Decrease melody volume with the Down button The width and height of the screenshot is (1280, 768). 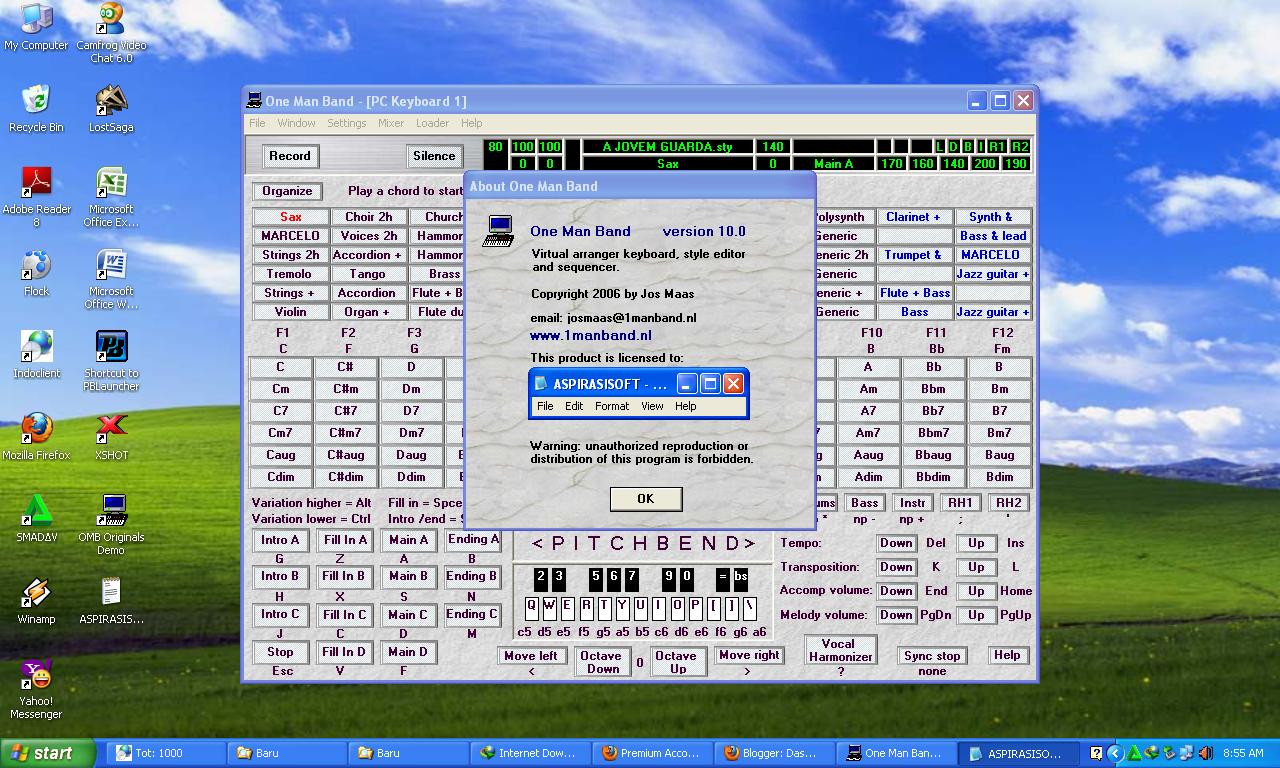896,615
